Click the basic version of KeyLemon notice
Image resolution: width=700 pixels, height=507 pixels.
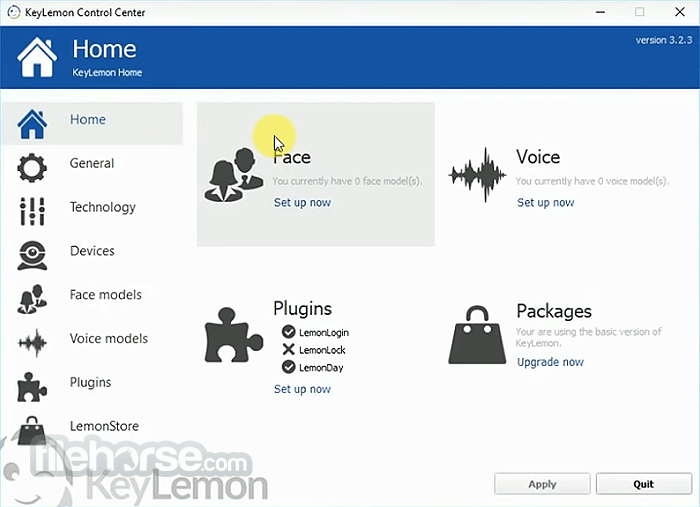(x=588, y=337)
